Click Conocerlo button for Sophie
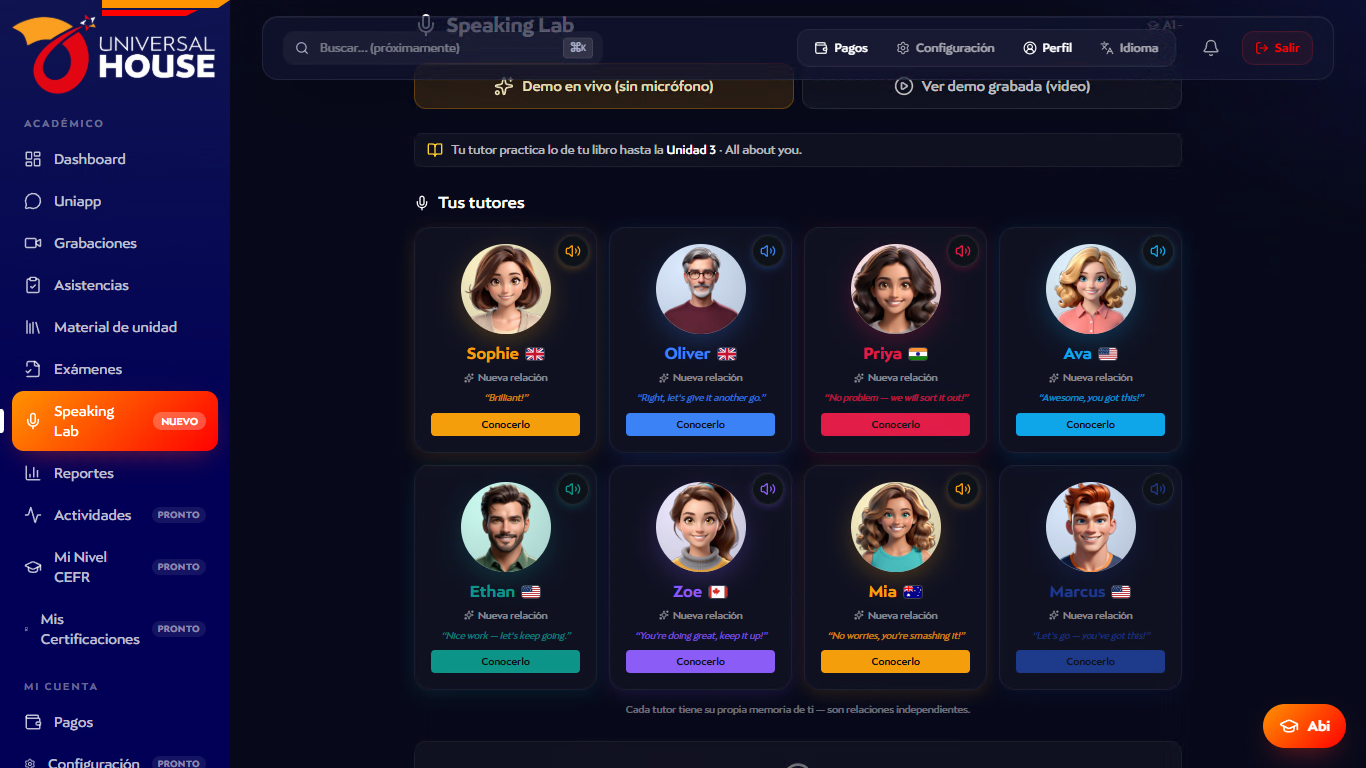The height and width of the screenshot is (768, 1366). (x=505, y=424)
